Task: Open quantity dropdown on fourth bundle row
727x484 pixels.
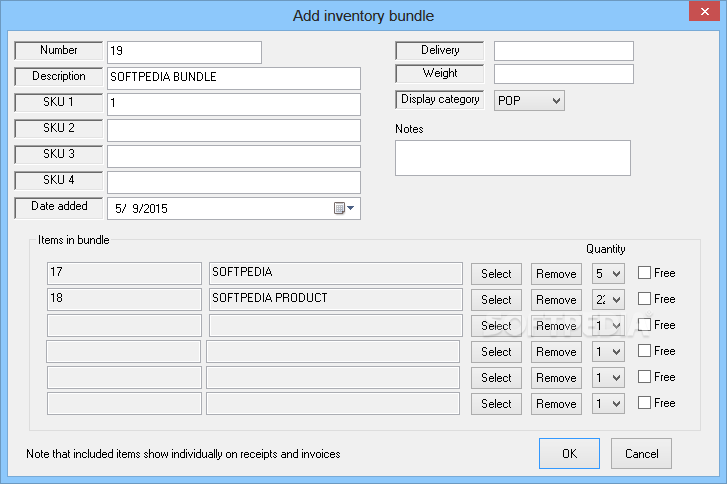Action: 608,351
